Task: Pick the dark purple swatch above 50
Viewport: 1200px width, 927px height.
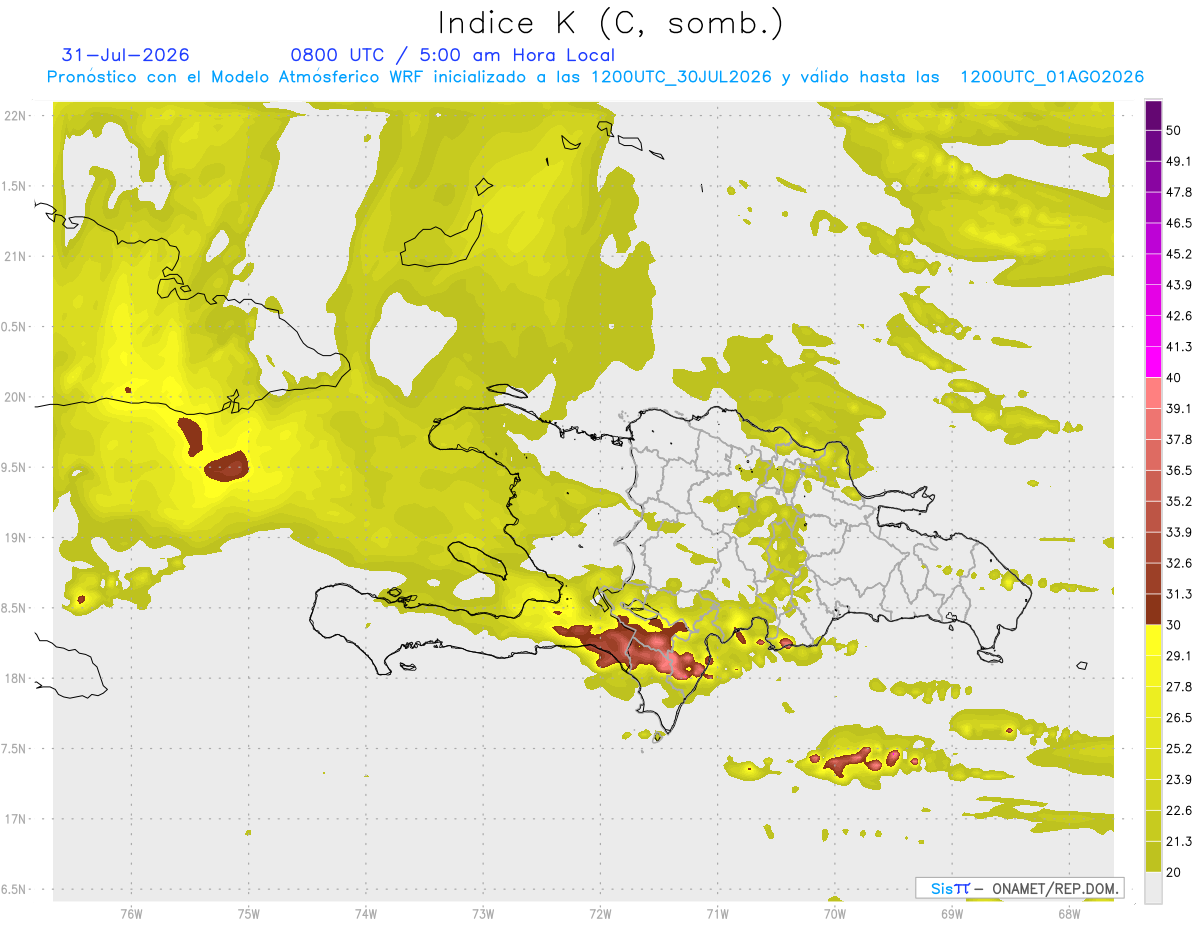Action: (x=1153, y=116)
